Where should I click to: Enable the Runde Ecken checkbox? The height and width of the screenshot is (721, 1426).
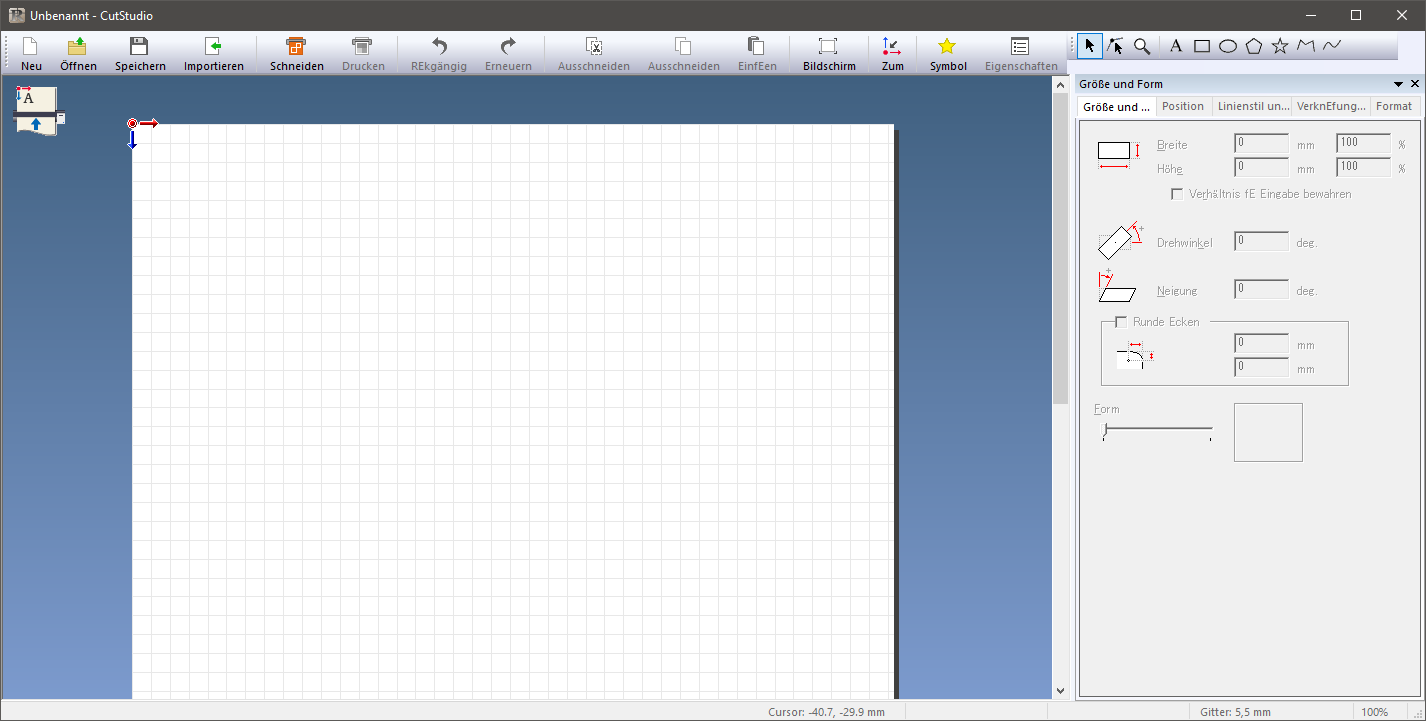1121,322
